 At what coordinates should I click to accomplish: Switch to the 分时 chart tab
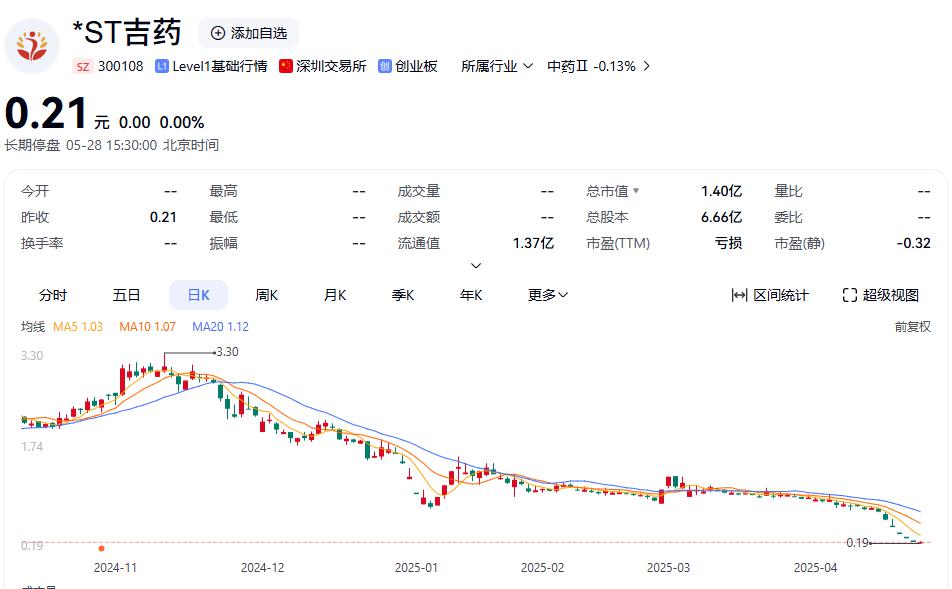[x=53, y=295]
